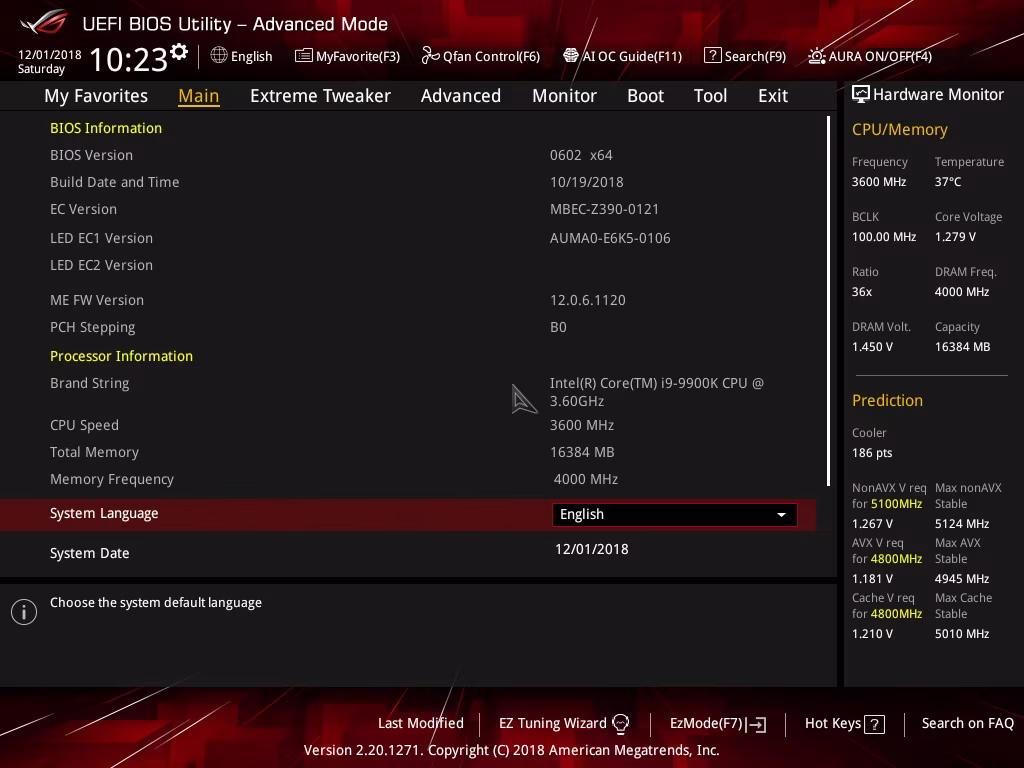
Task: Click the Processor Information heading
Action: coord(121,357)
